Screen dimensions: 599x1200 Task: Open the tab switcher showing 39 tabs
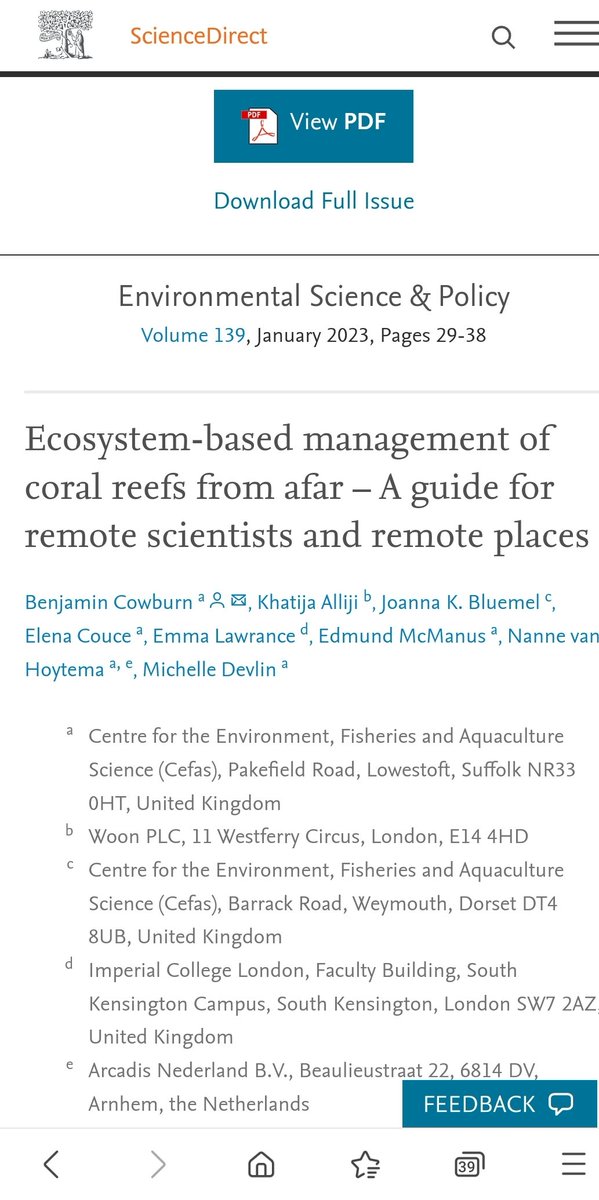[x=470, y=1164]
